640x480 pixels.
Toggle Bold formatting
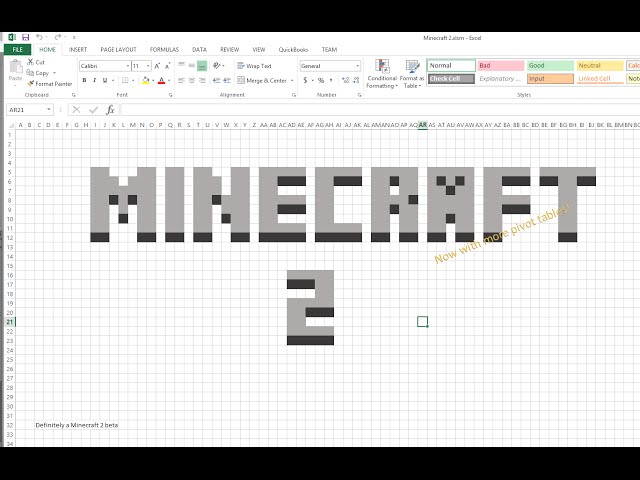coord(84,80)
